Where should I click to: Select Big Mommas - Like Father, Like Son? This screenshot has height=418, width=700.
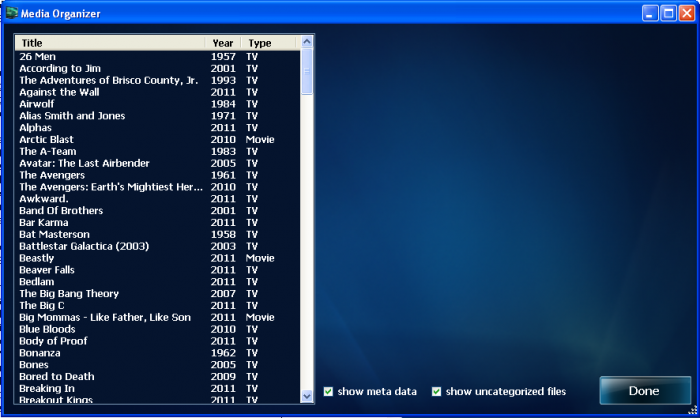coord(158,318)
